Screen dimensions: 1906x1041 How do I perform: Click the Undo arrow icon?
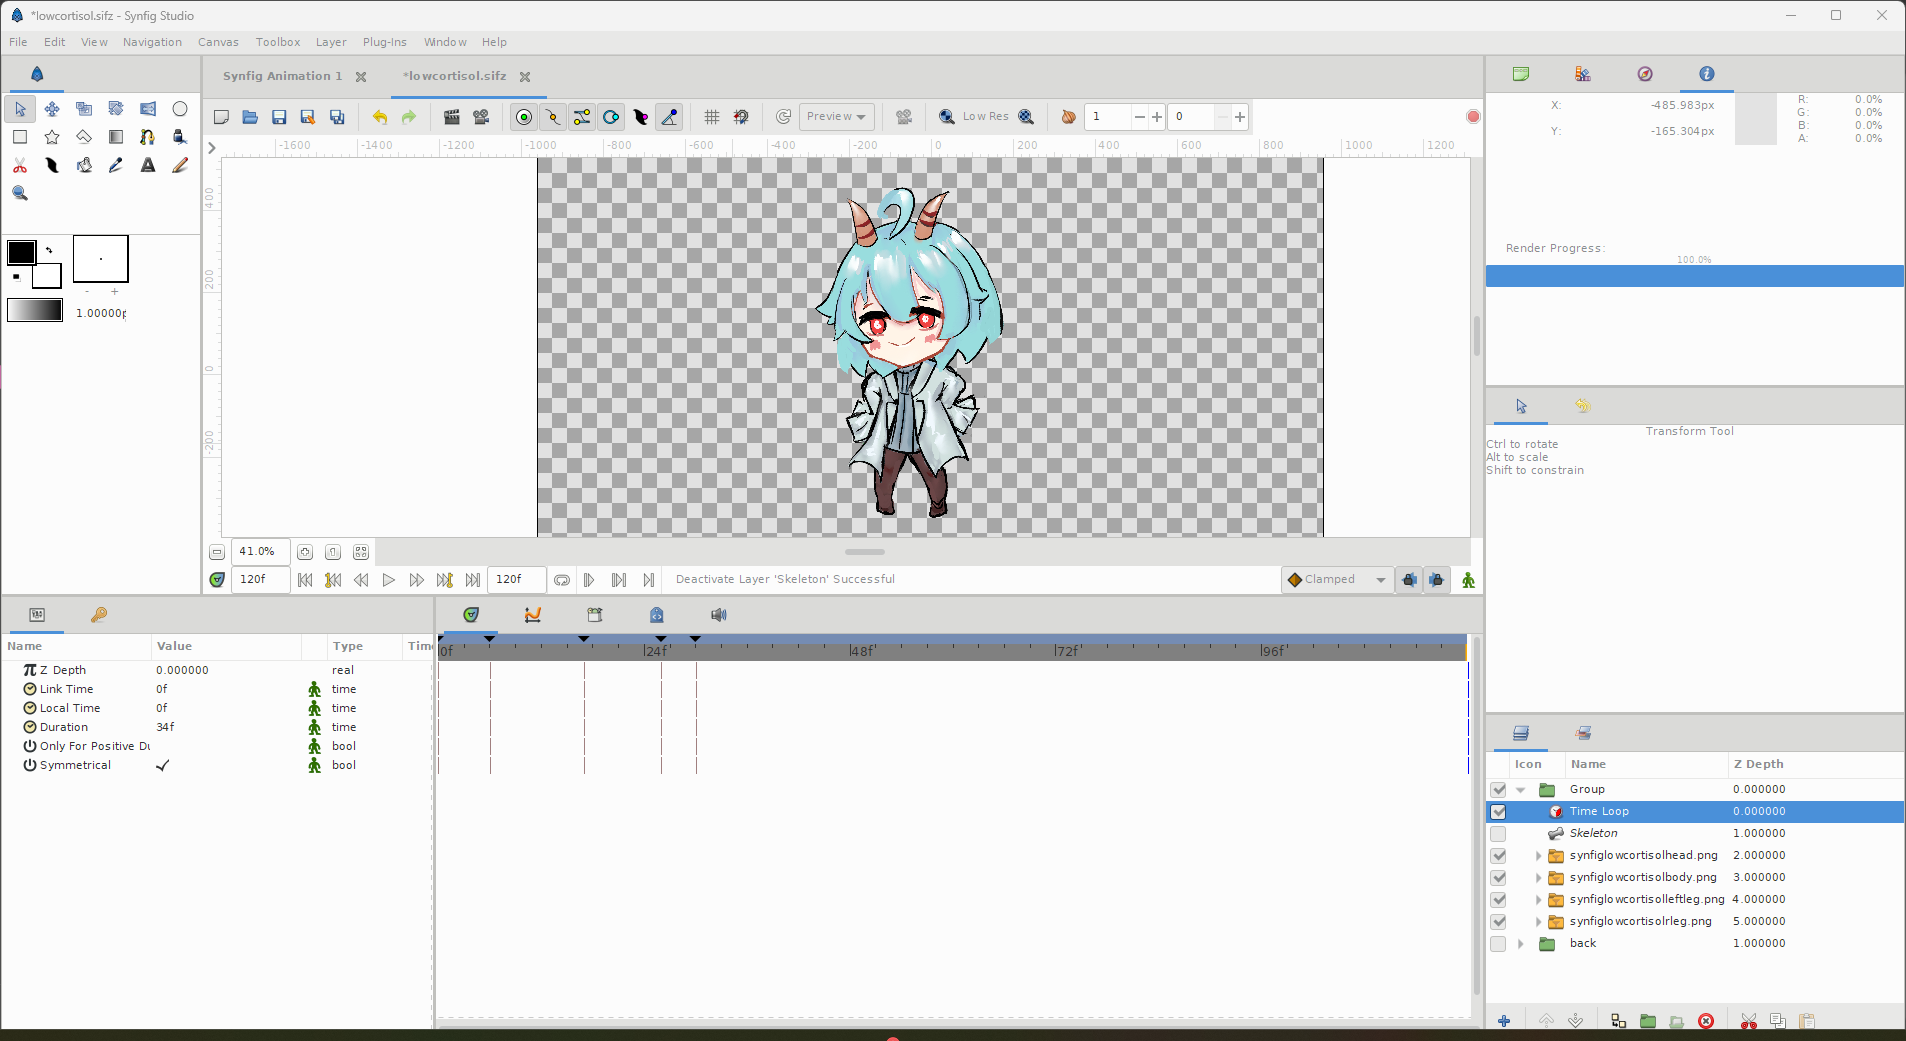380,117
